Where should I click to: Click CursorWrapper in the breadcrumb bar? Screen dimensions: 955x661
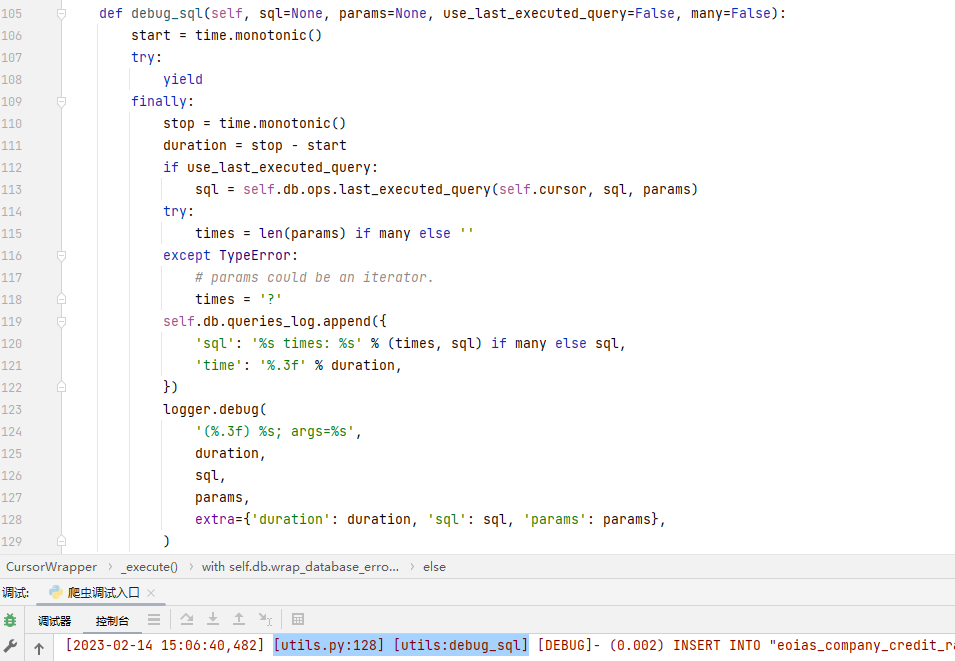(x=52, y=566)
